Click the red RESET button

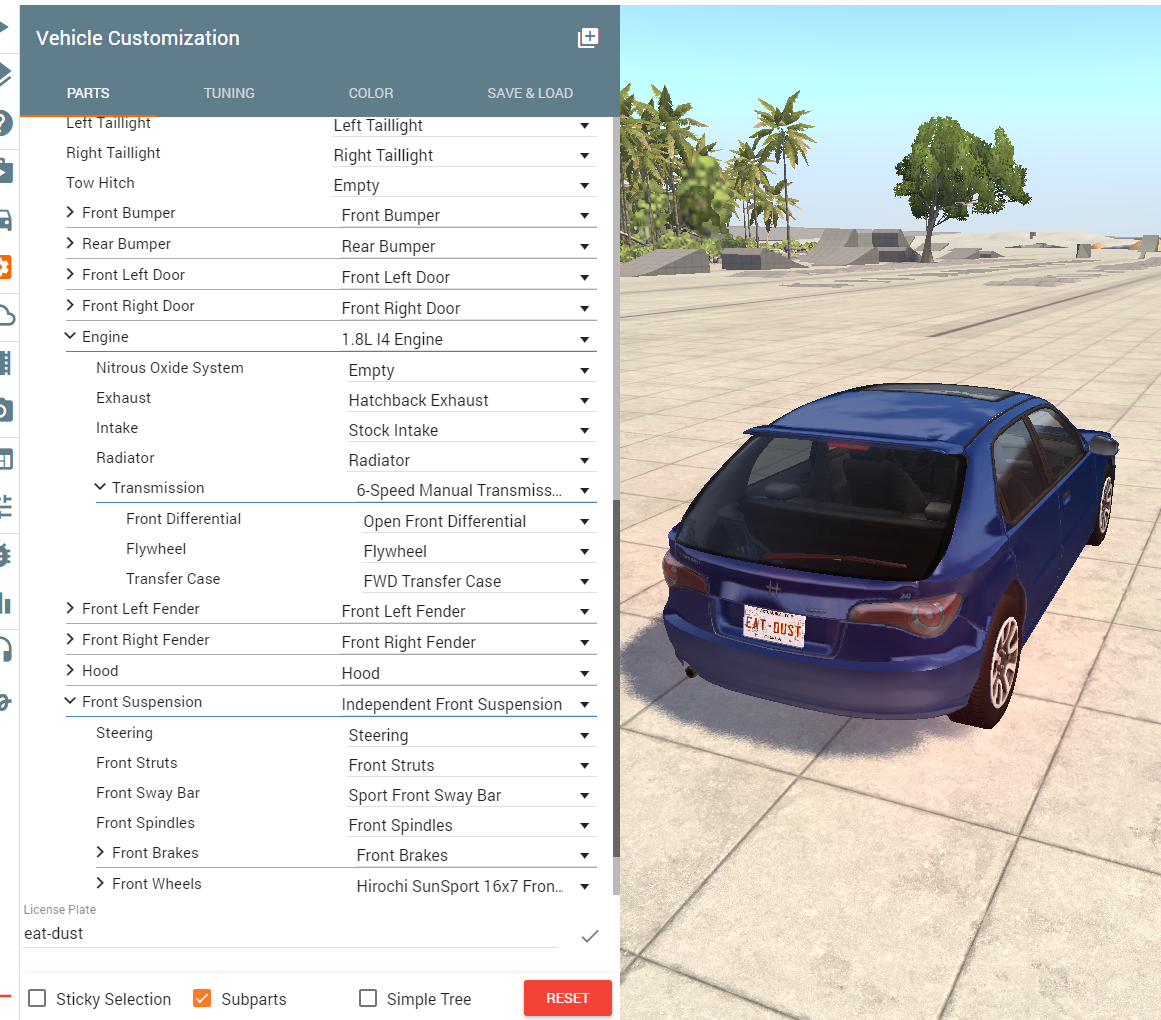(568, 998)
